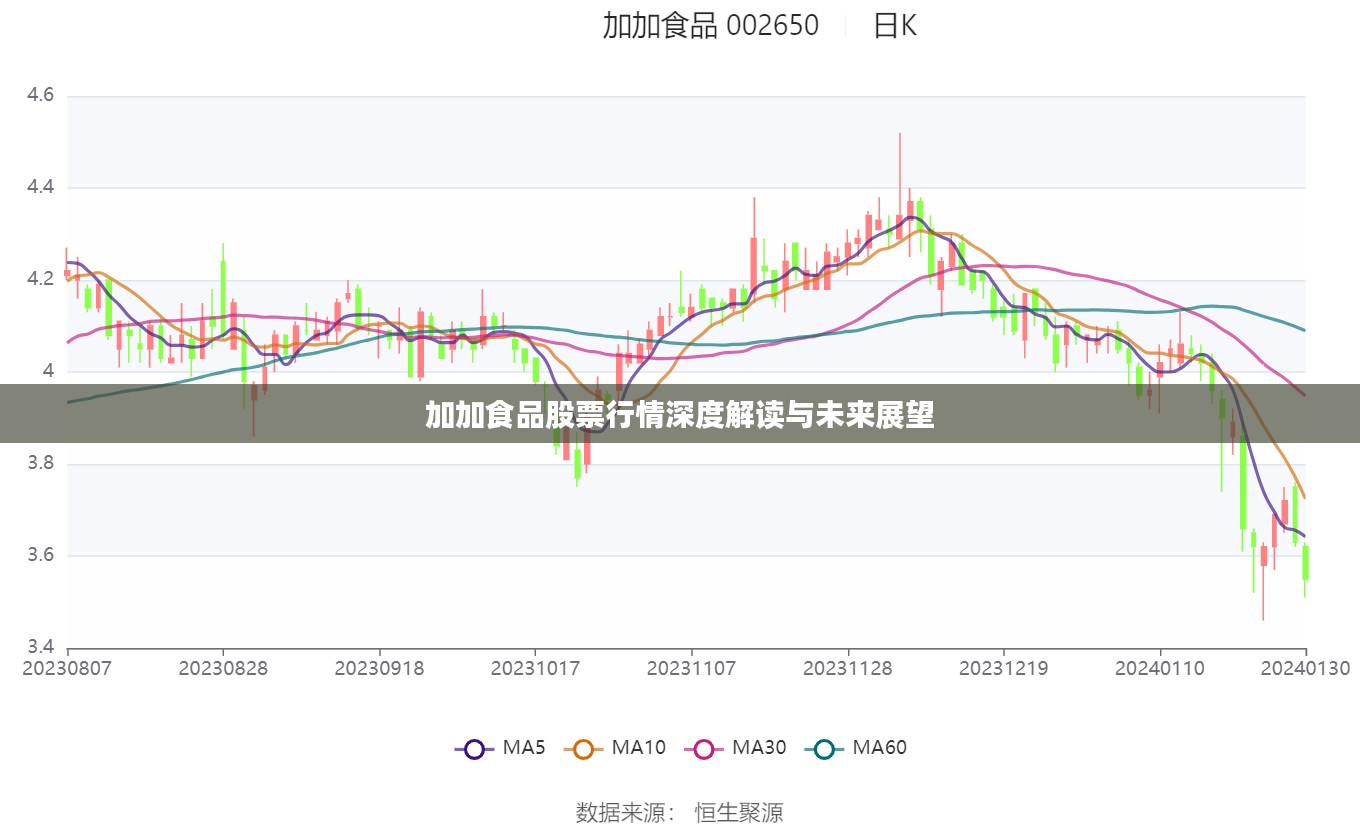Click the x-axis date label 20231107

pos(691,668)
